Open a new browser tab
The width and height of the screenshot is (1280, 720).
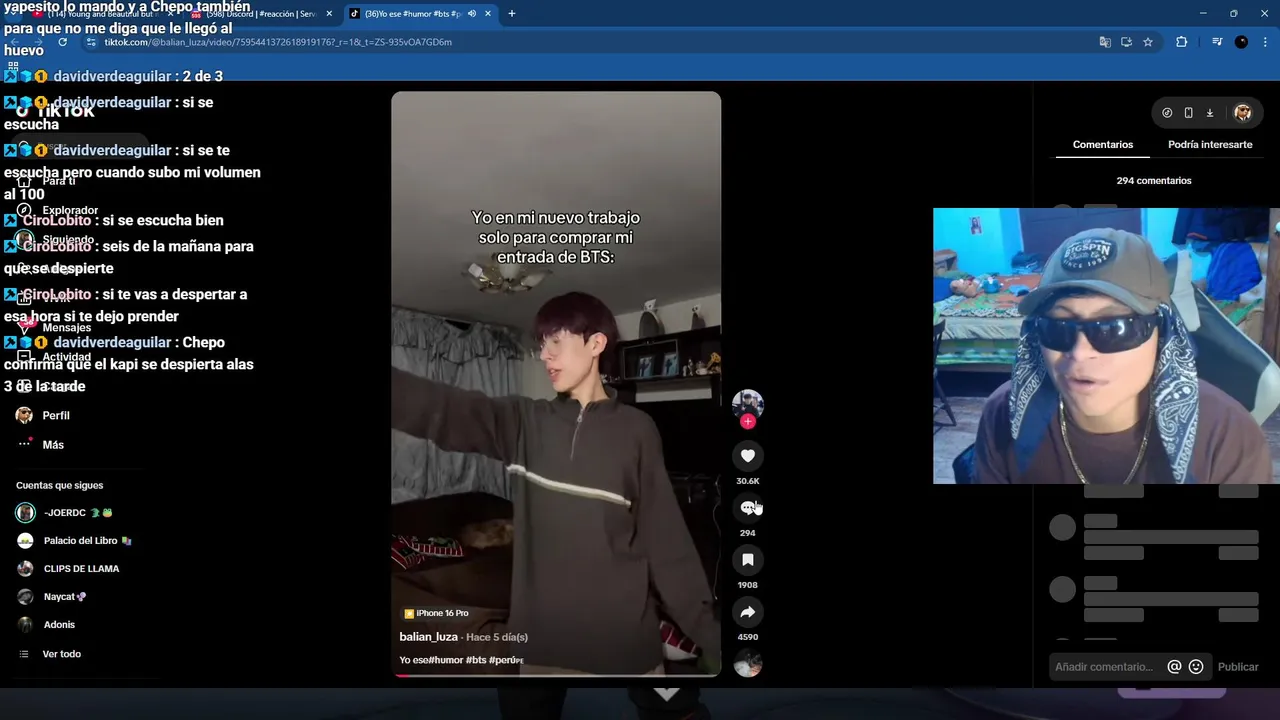(x=512, y=14)
